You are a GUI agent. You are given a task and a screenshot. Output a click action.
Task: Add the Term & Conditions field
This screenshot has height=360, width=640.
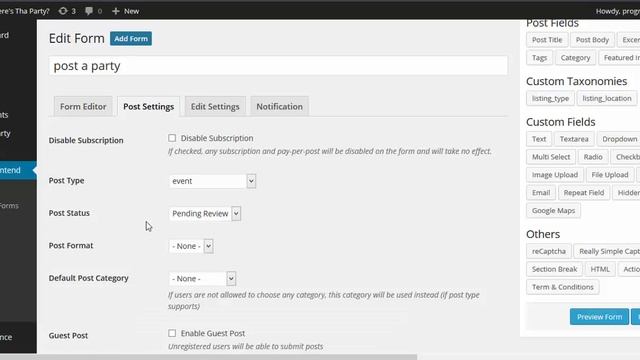[x=562, y=287]
